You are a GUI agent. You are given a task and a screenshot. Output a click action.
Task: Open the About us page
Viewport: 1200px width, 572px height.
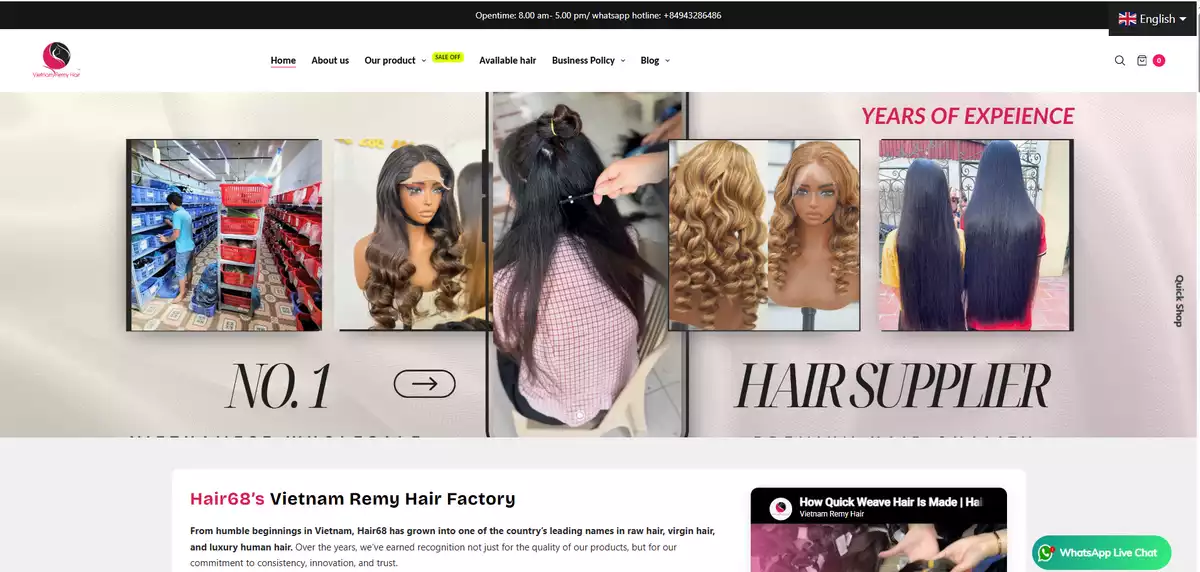[x=330, y=60]
